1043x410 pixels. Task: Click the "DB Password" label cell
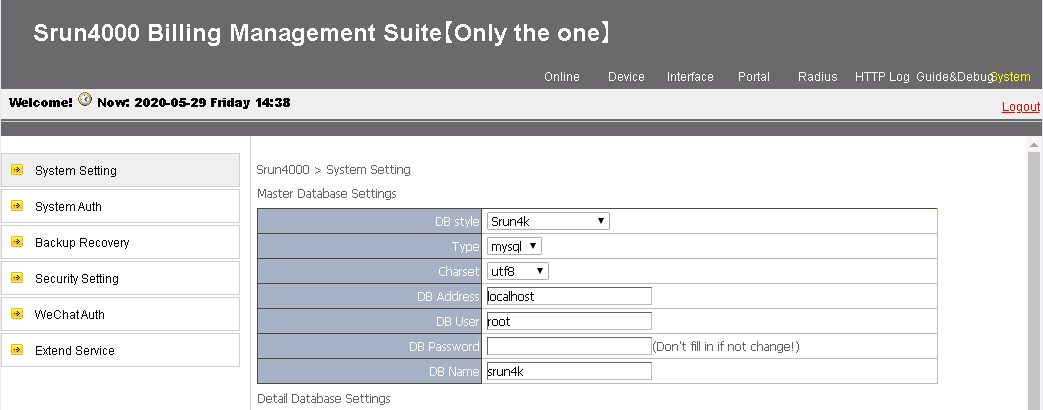click(369, 346)
